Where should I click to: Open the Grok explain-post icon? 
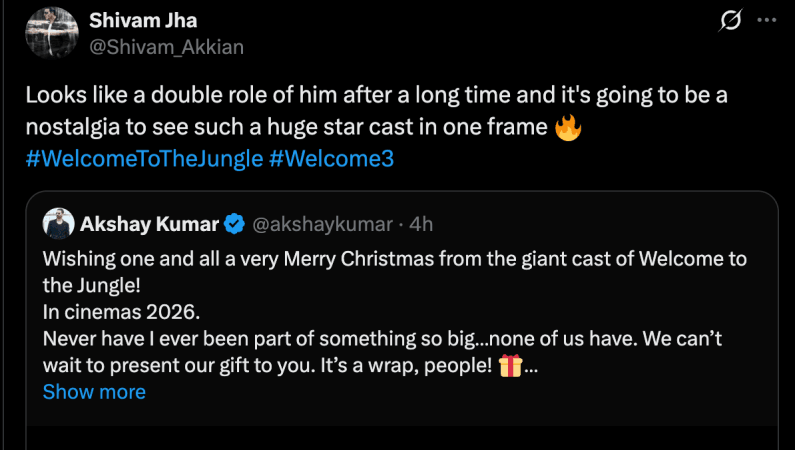[731, 20]
